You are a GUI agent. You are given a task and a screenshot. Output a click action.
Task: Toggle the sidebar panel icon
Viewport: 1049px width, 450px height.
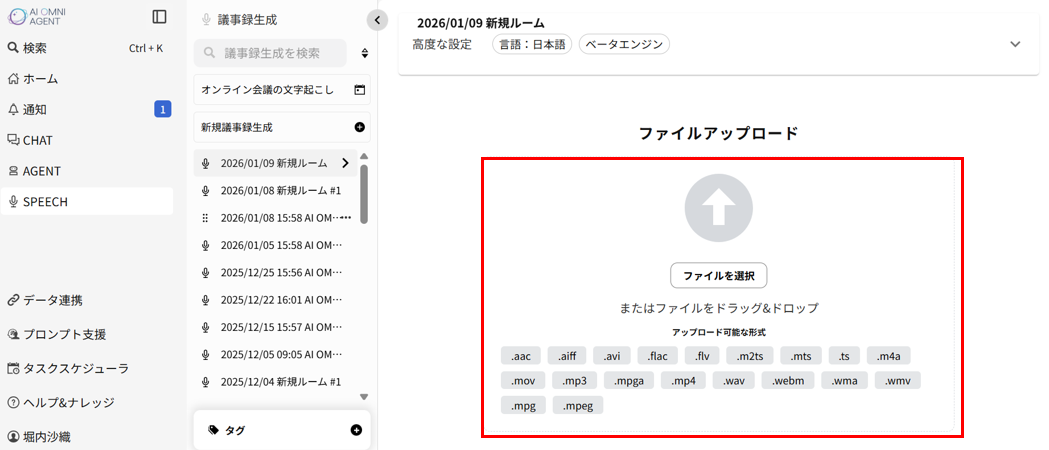point(159,17)
